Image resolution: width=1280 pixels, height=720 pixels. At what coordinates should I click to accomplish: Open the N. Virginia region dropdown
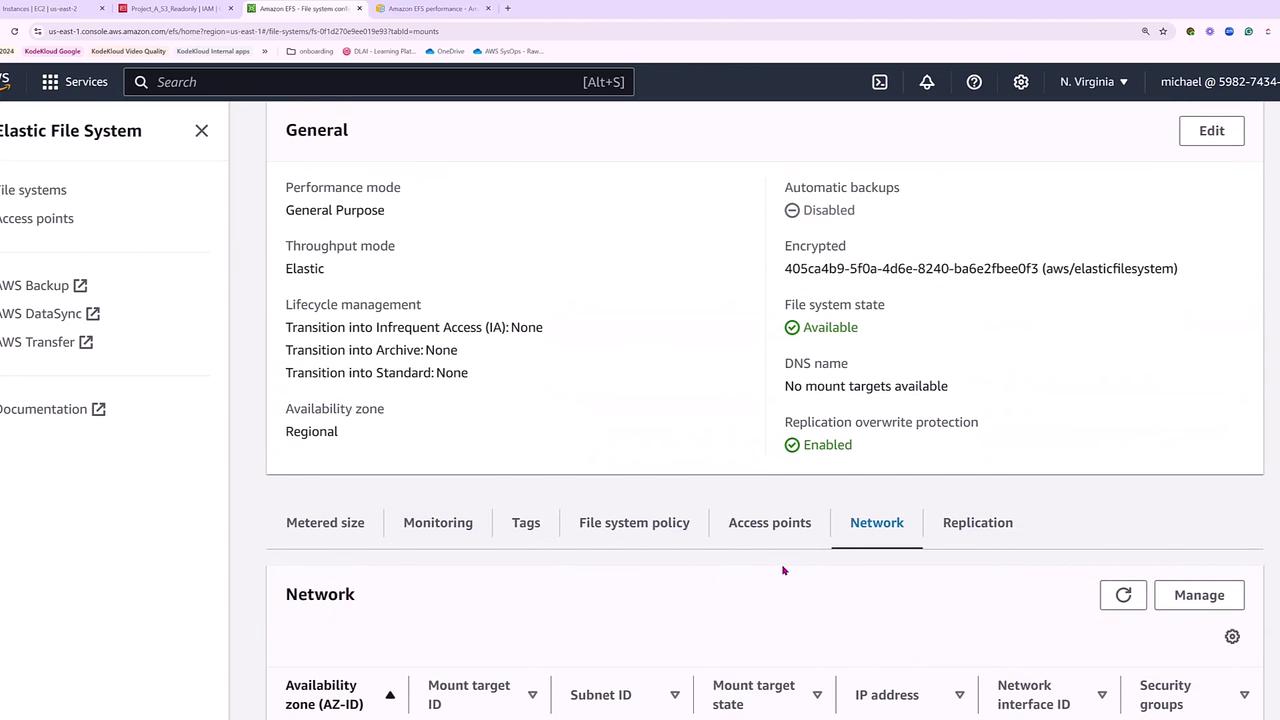pos(1094,82)
